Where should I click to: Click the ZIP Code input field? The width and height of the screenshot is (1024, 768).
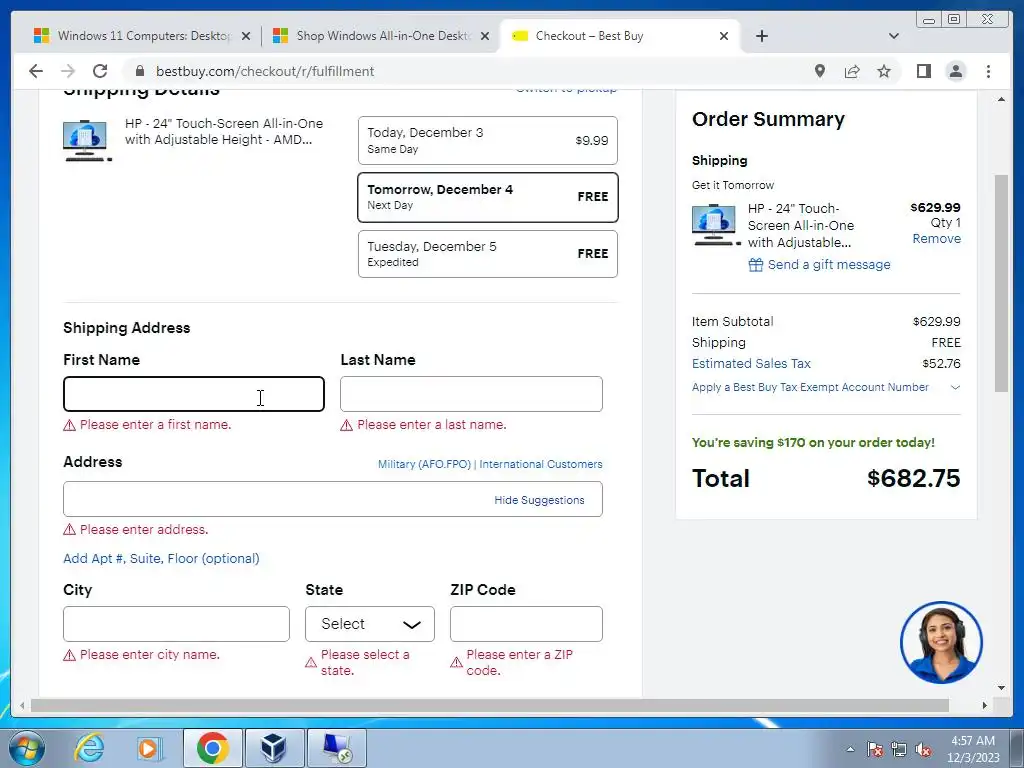pyautogui.click(x=526, y=624)
